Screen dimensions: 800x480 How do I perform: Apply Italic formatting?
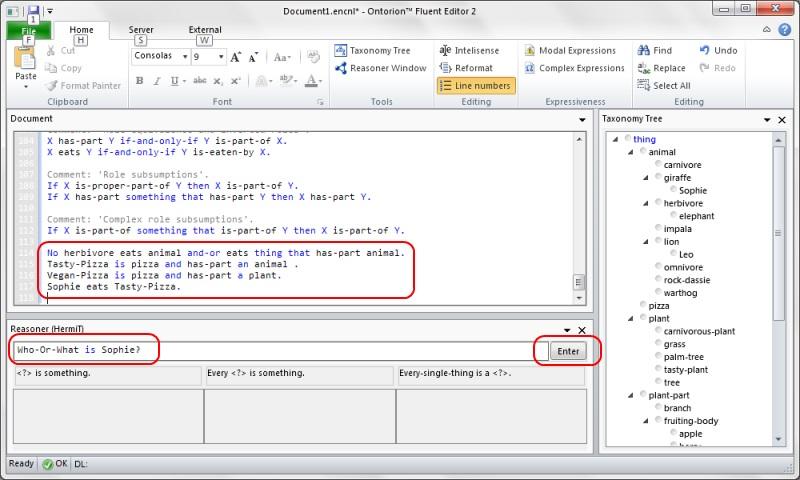tap(157, 81)
